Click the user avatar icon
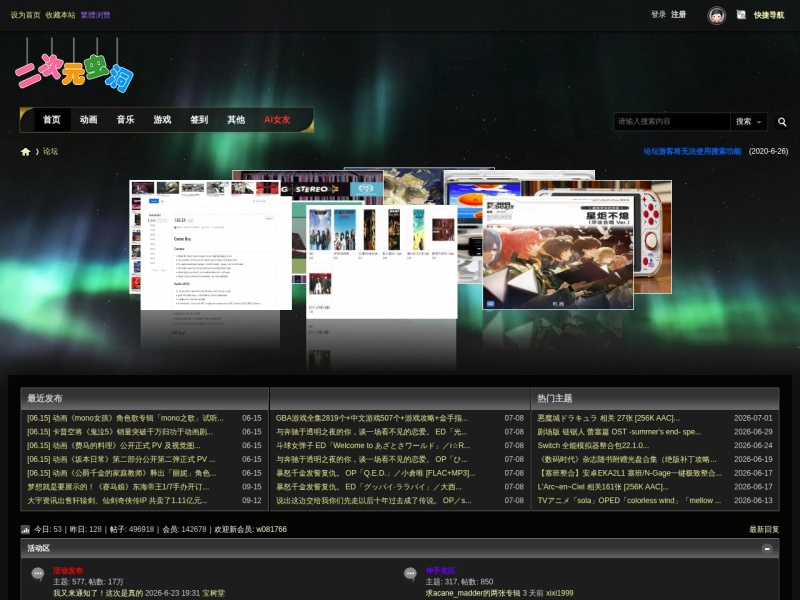This screenshot has width=800, height=600. 716,15
